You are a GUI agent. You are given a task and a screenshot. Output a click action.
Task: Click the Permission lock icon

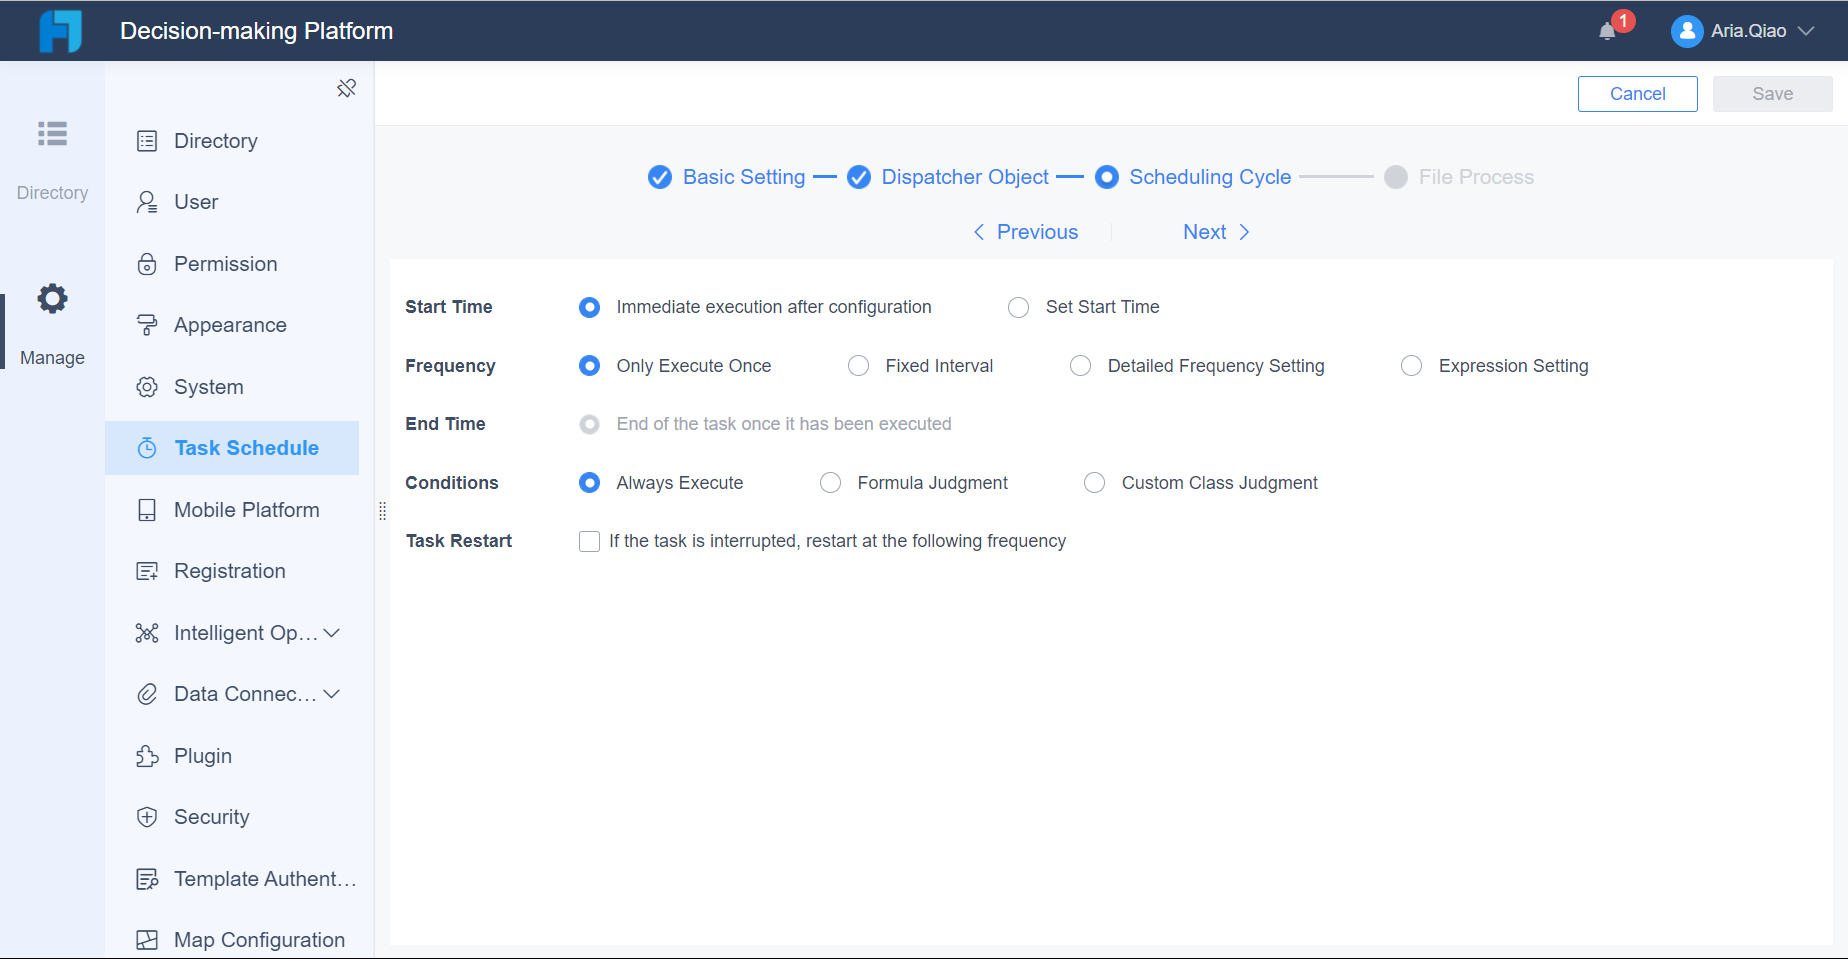click(x=147, y=264)
